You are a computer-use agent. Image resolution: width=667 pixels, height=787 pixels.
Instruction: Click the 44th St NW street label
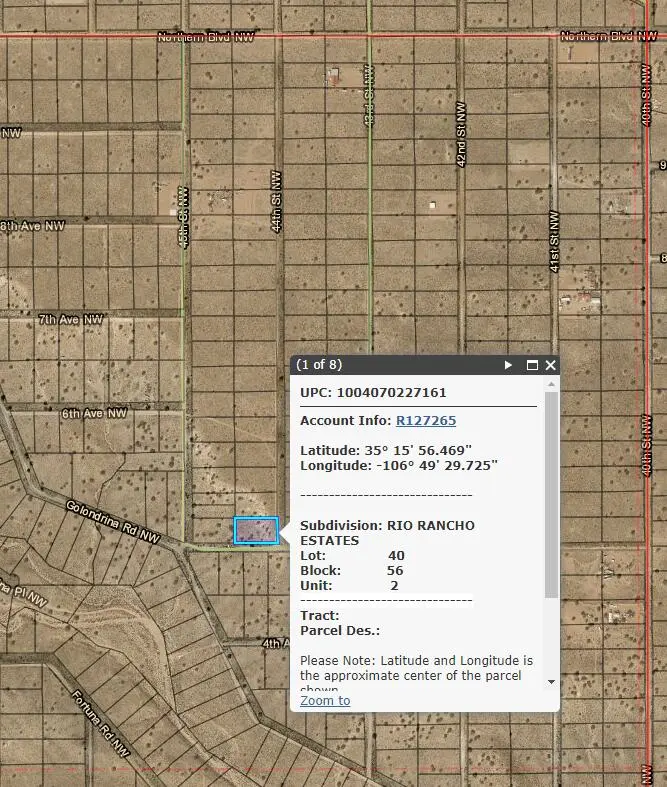277,201
